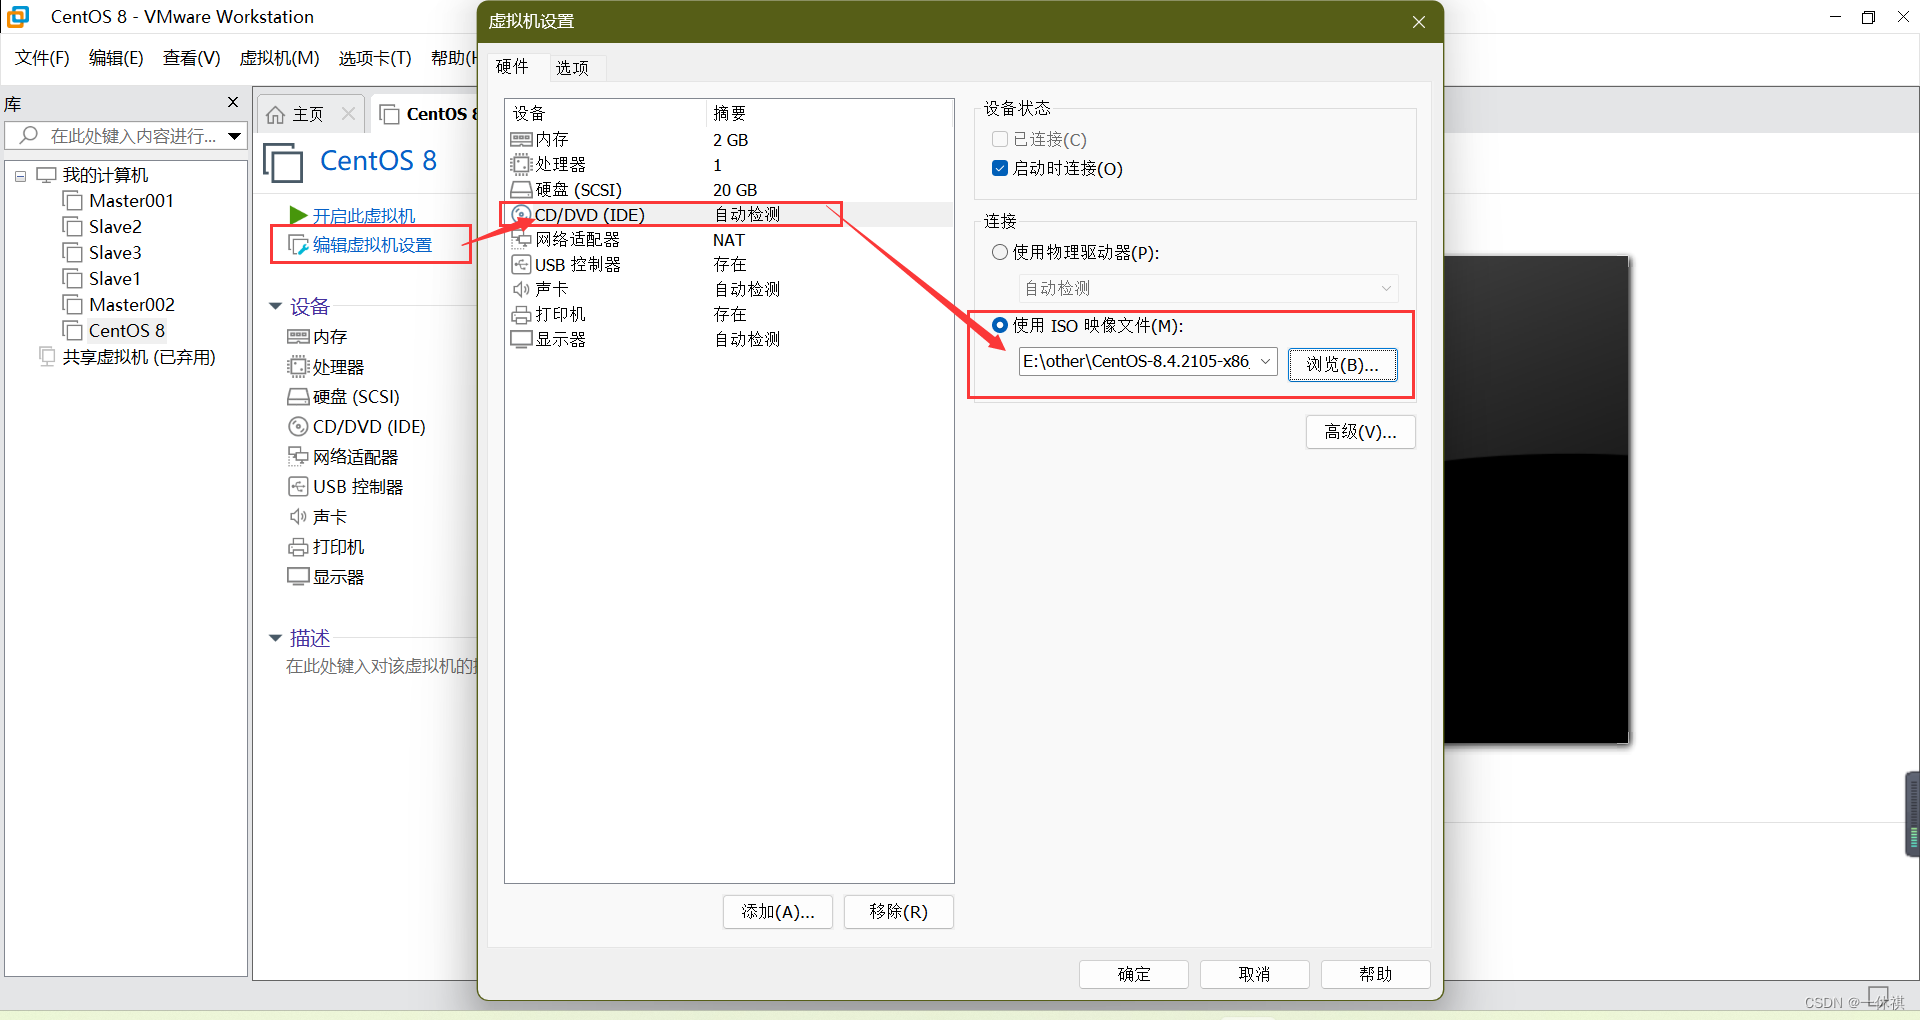Open the library search options dropdown arrow

[234, 136]
